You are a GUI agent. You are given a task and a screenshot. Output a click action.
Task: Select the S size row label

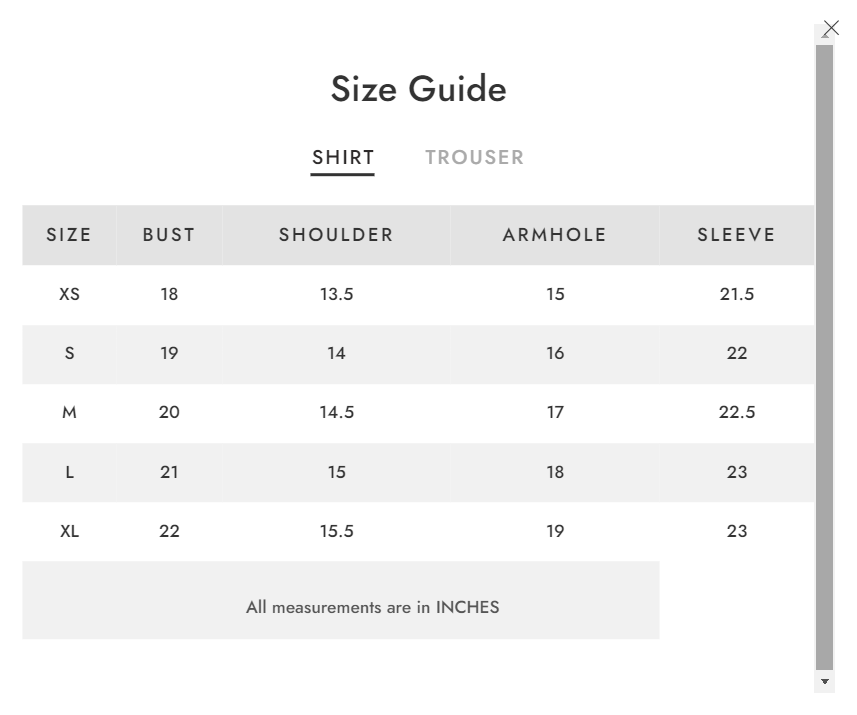[x=69, y=353]
